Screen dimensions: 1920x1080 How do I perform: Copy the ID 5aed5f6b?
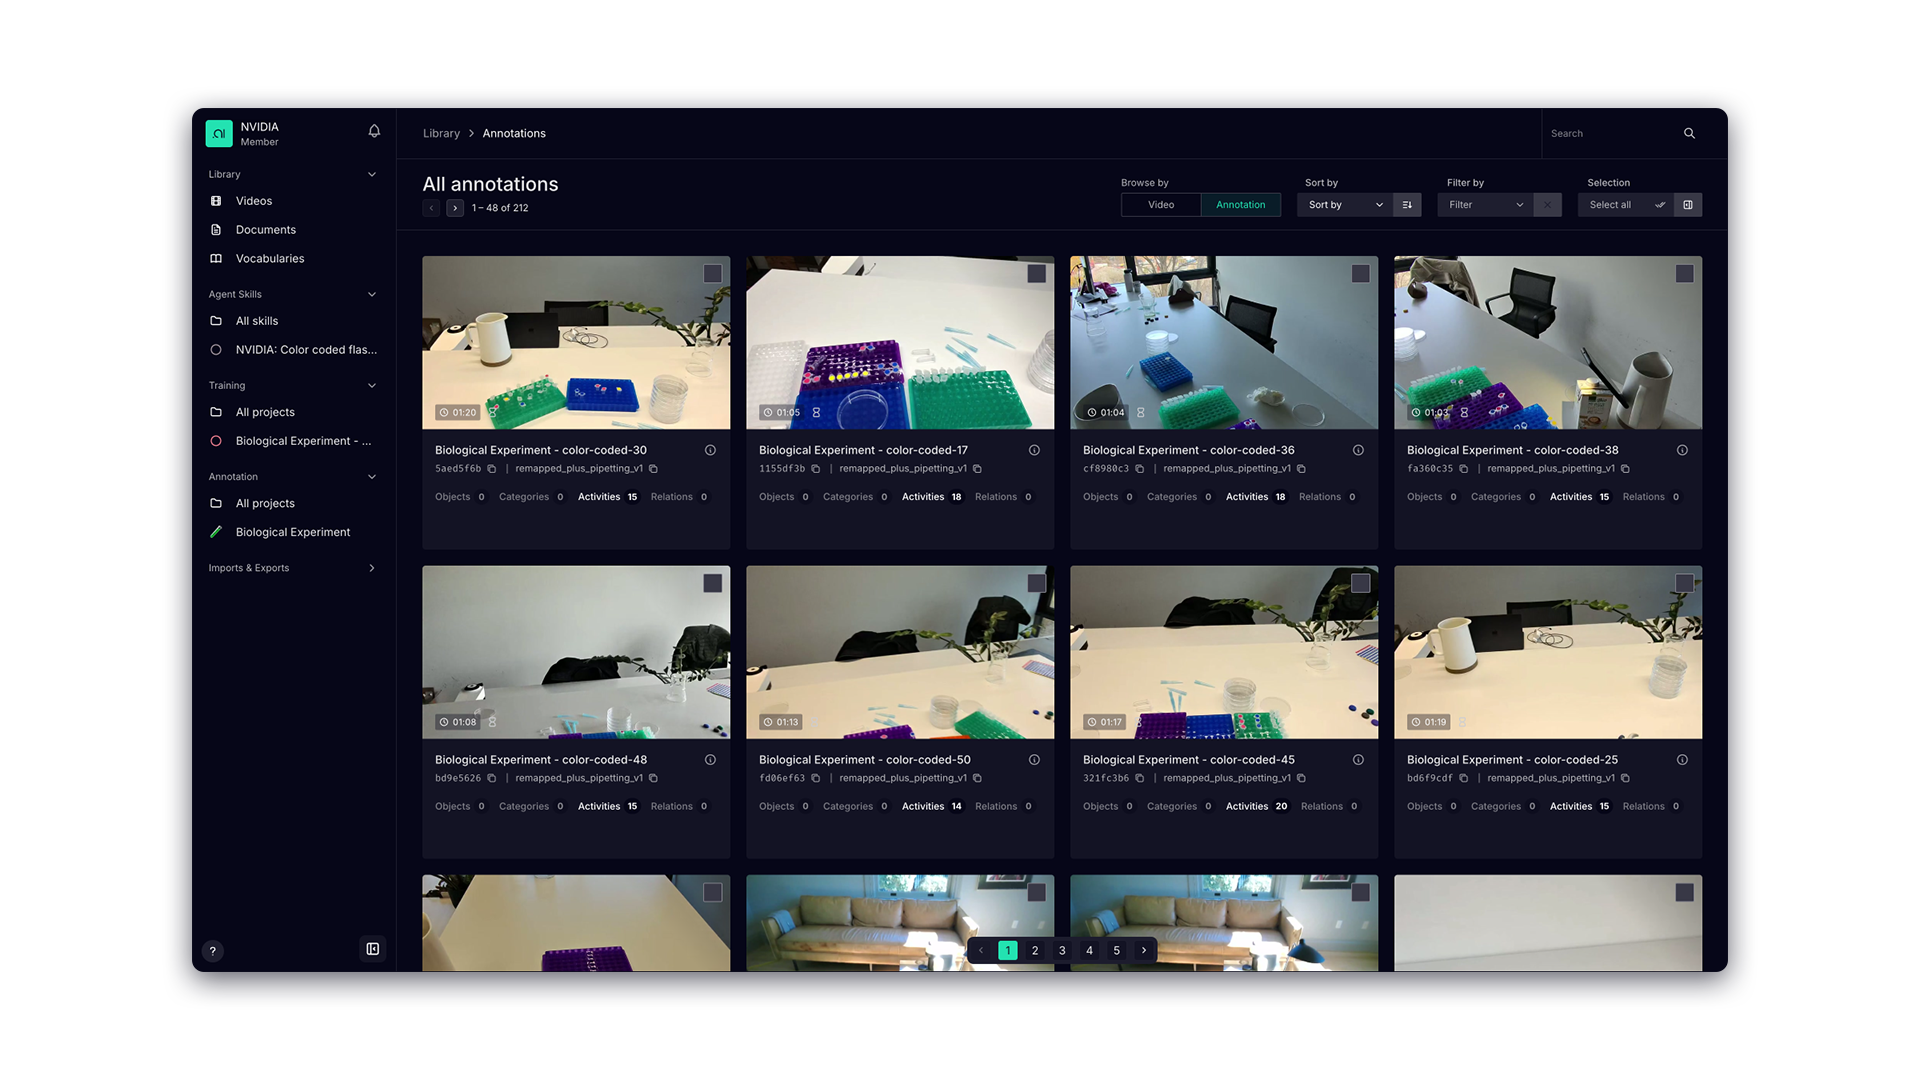click(492, 469)
